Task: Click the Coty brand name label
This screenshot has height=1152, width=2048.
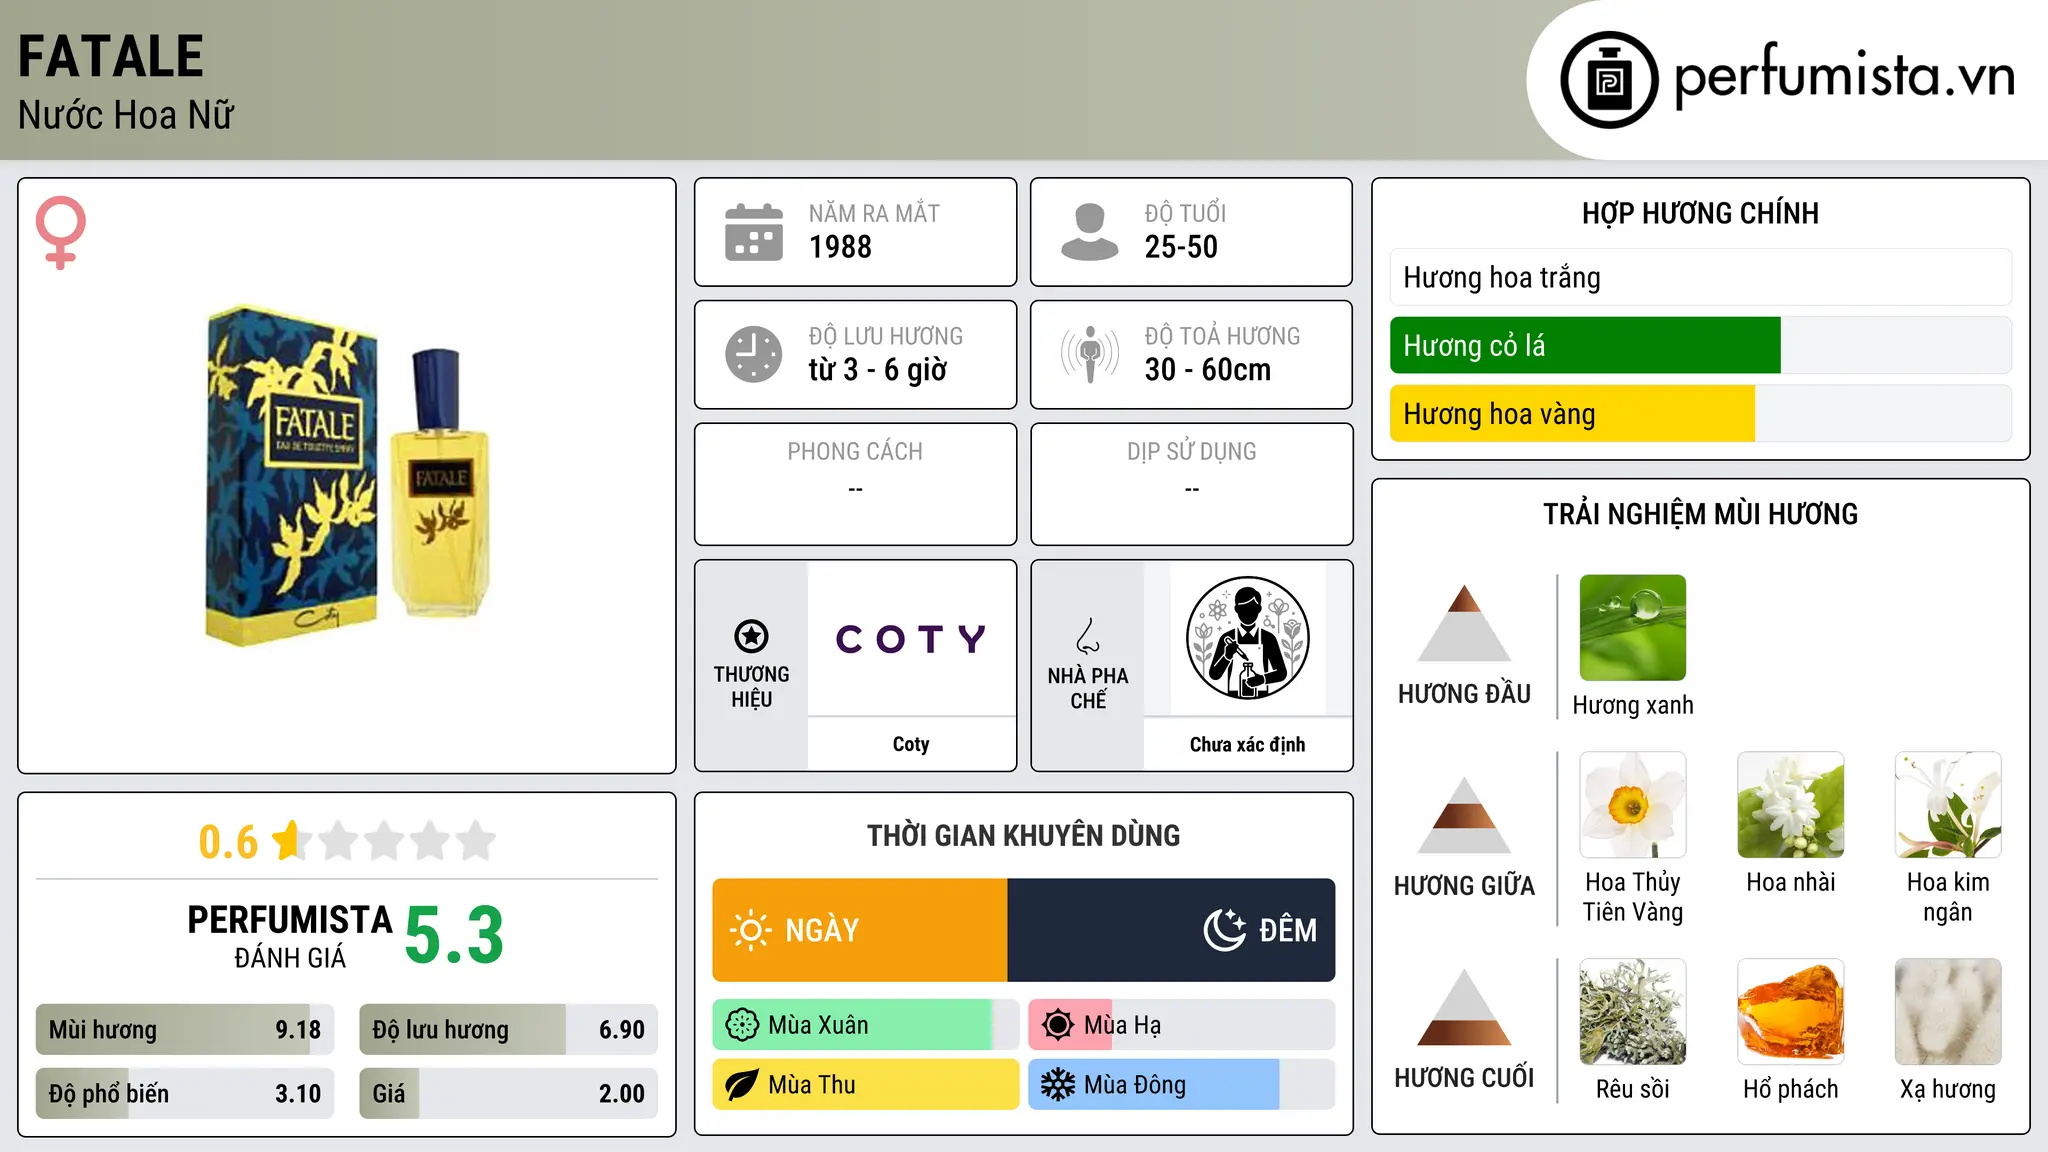Action: pos(911,744)
